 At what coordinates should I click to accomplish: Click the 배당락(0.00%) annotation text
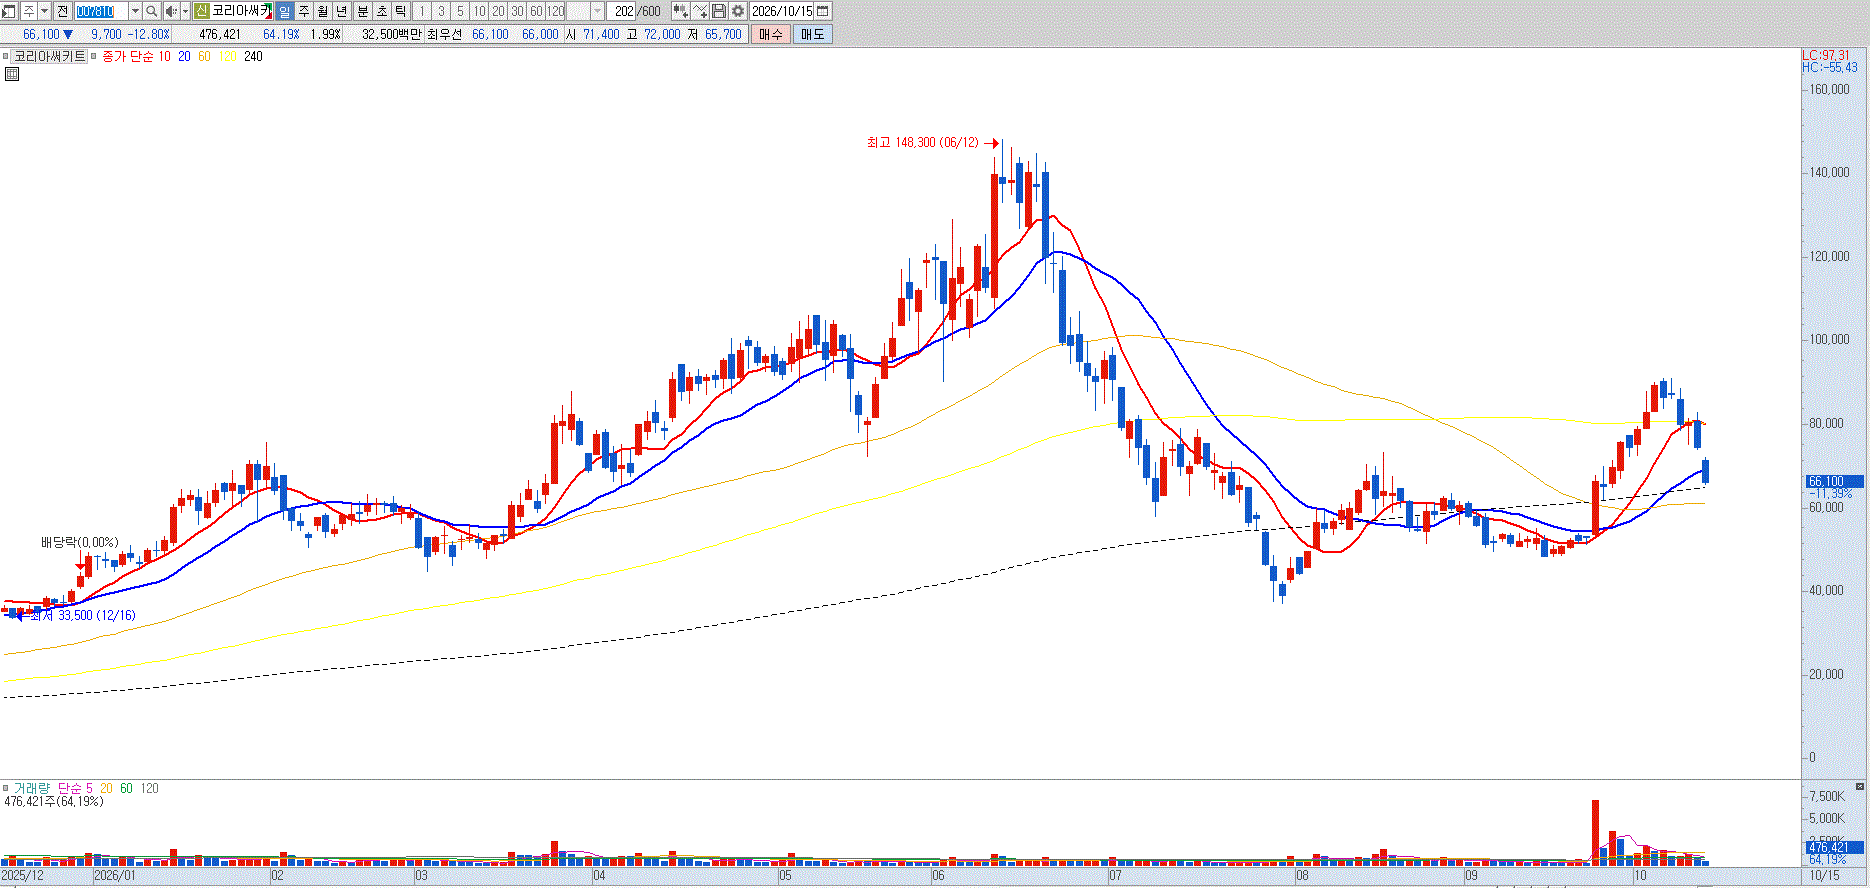[79, 543]
